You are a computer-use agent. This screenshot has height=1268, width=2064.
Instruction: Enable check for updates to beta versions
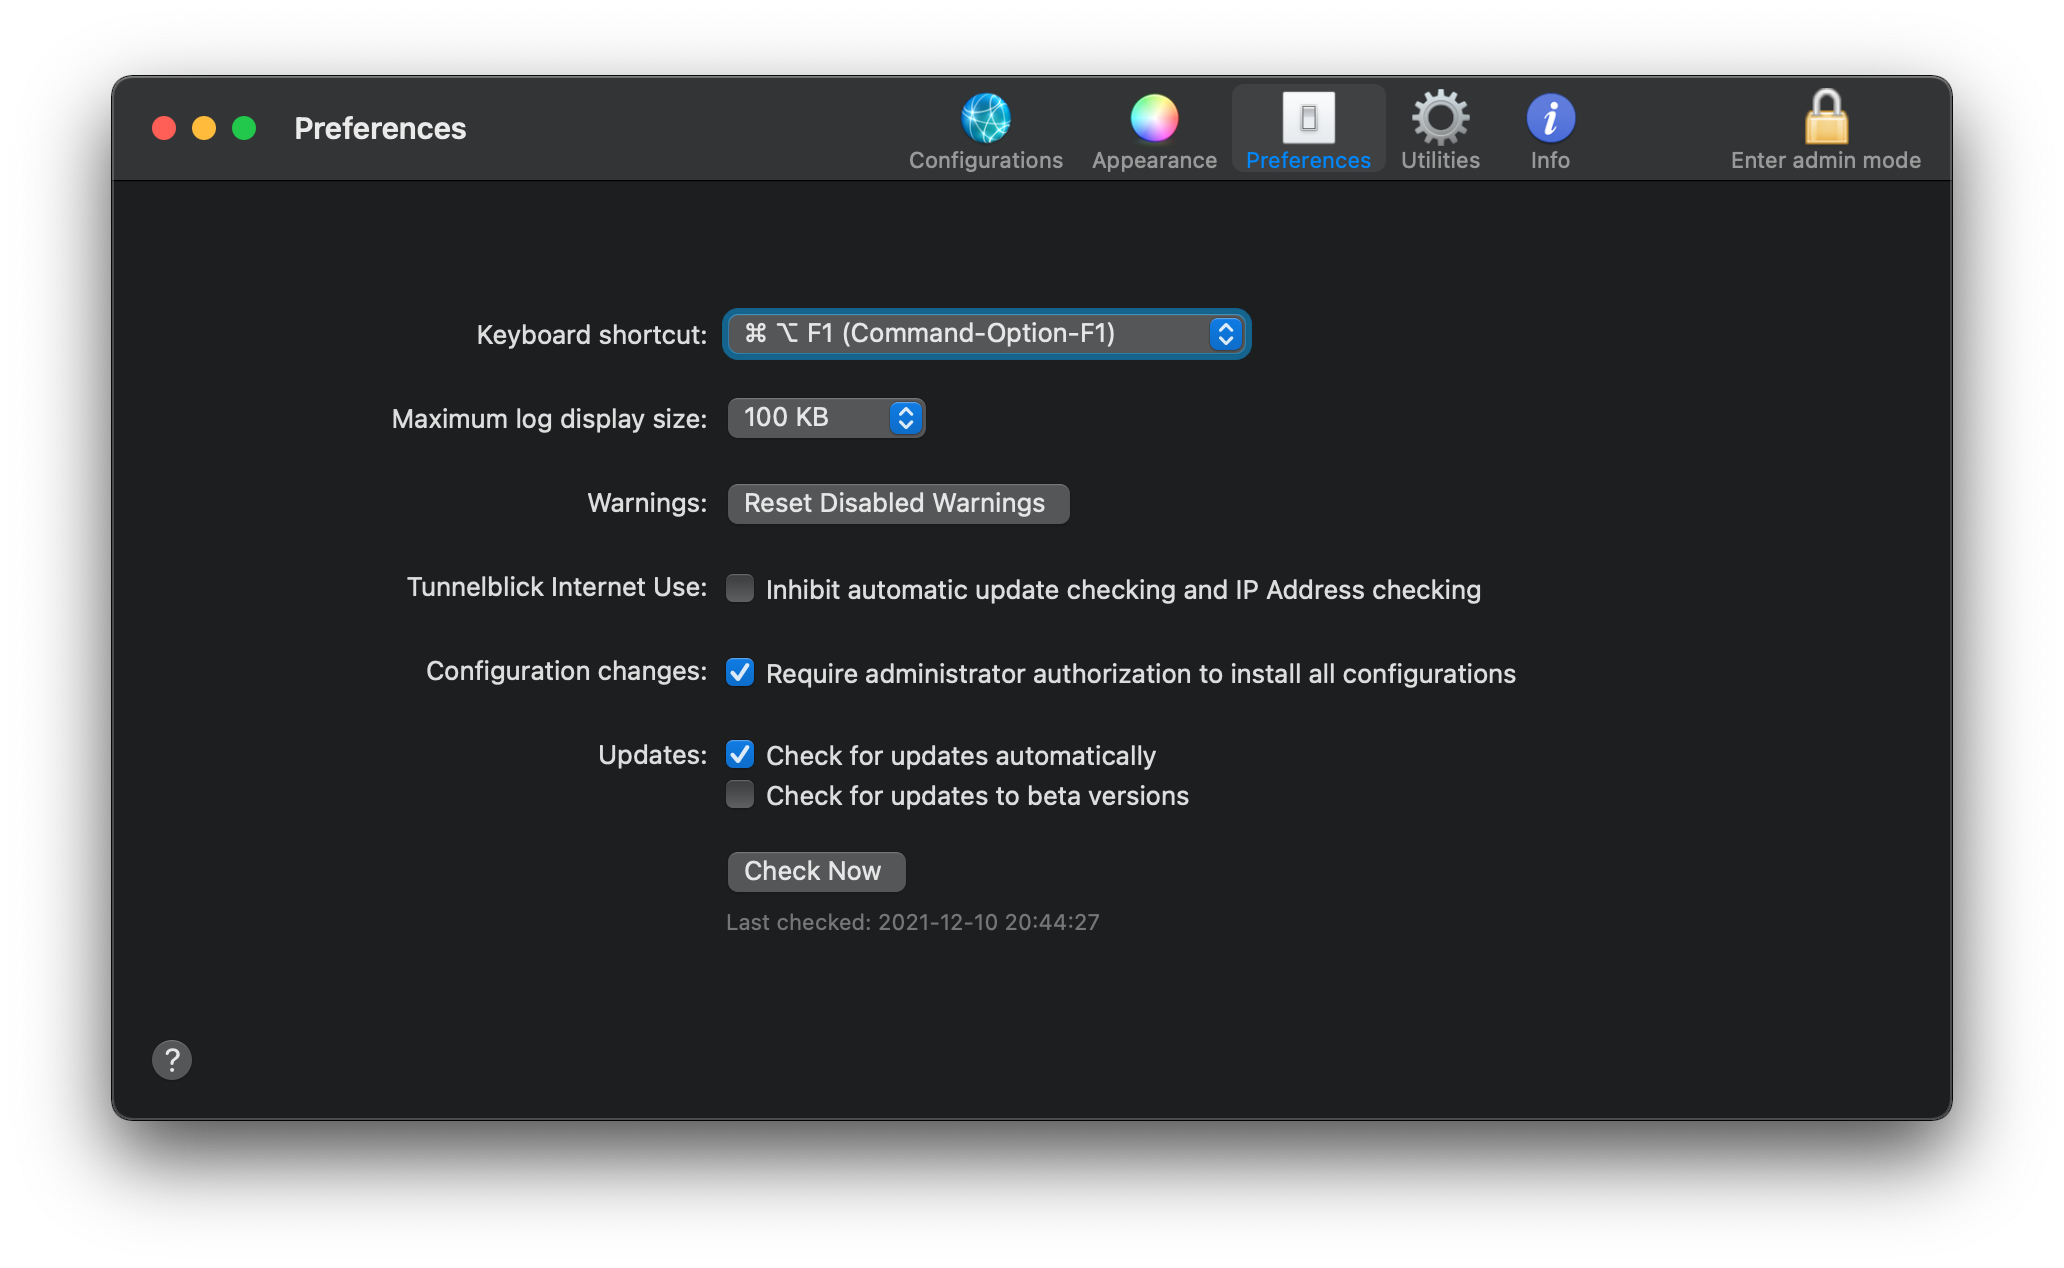740,794
